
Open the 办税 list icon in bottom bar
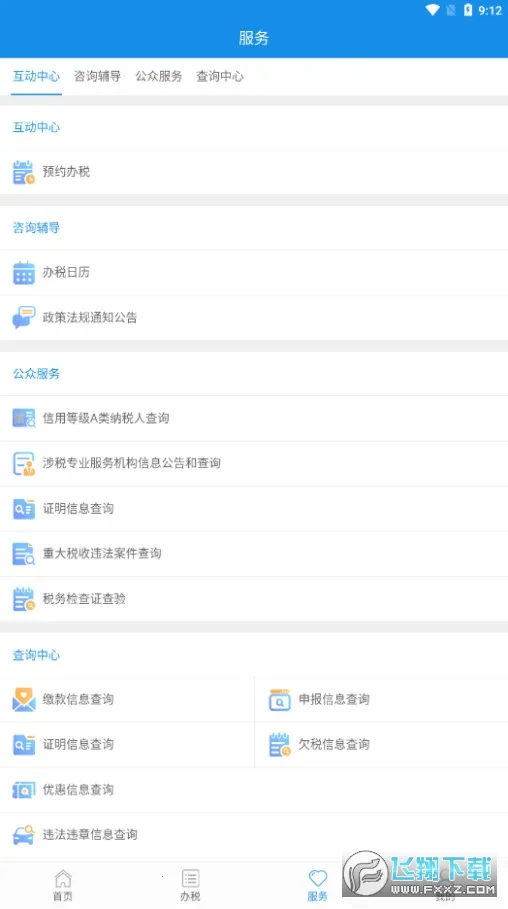(190, 878)
